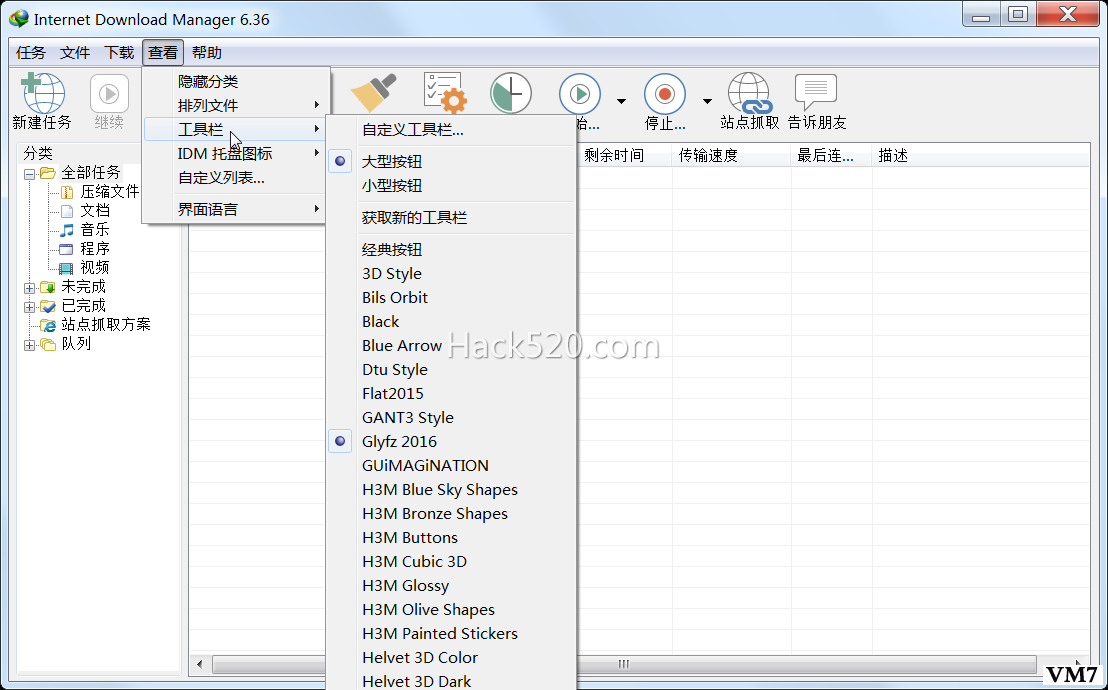Expand the 已完成 tree node
The width and height of the screenshot is (1108, 690).
29,308
